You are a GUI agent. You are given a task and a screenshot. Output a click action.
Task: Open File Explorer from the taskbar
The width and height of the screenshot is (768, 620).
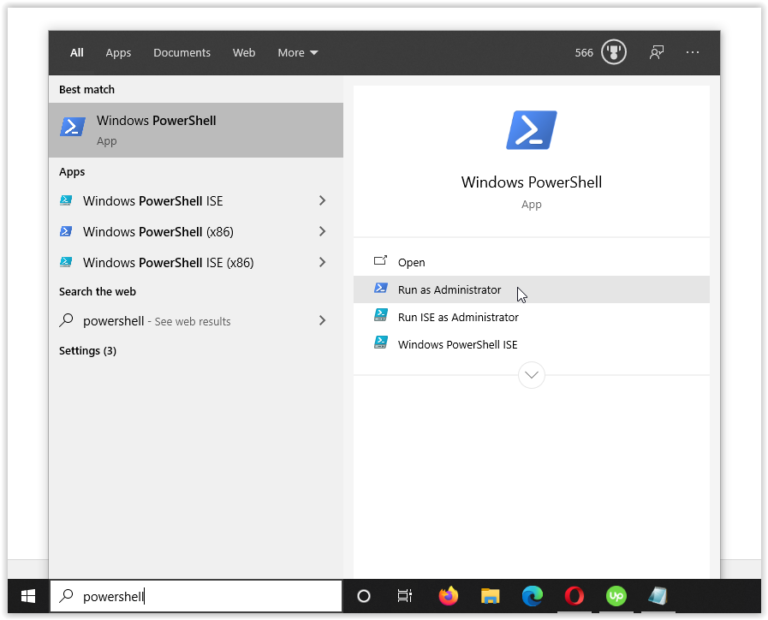coord(490,596)
